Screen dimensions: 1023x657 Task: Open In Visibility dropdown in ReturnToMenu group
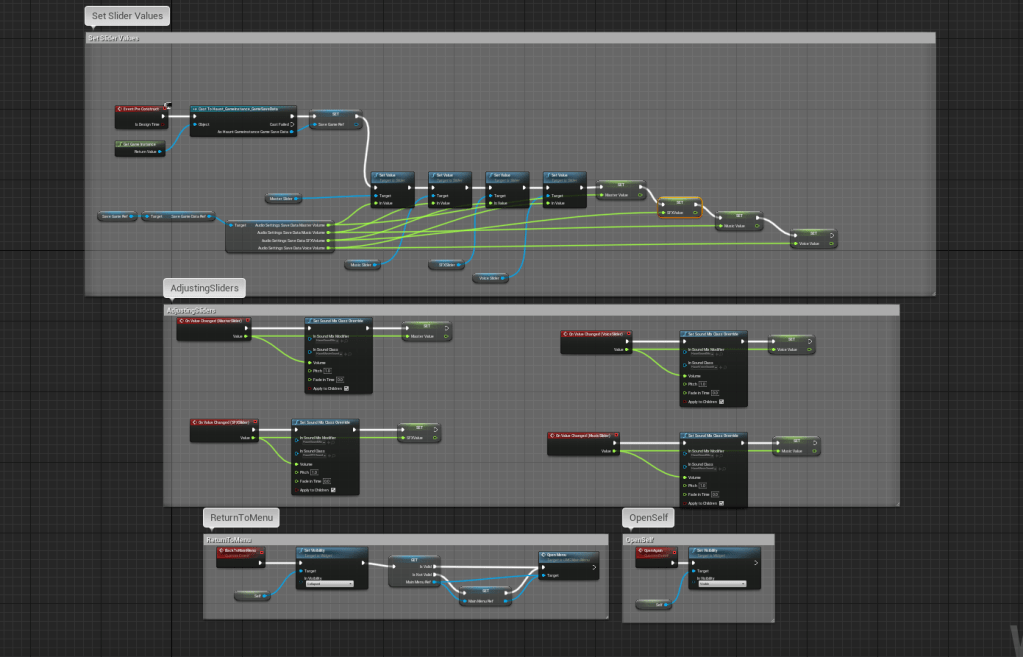[329, 583]
